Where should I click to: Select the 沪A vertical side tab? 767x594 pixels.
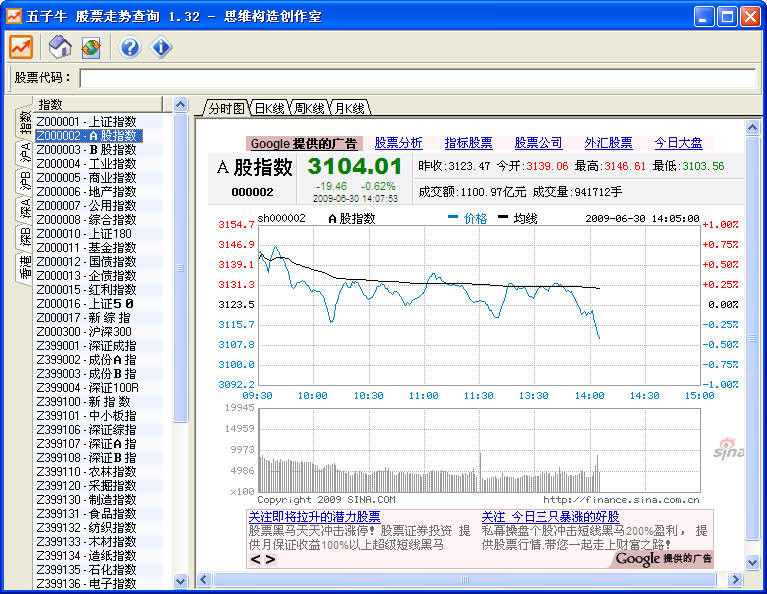24,153
